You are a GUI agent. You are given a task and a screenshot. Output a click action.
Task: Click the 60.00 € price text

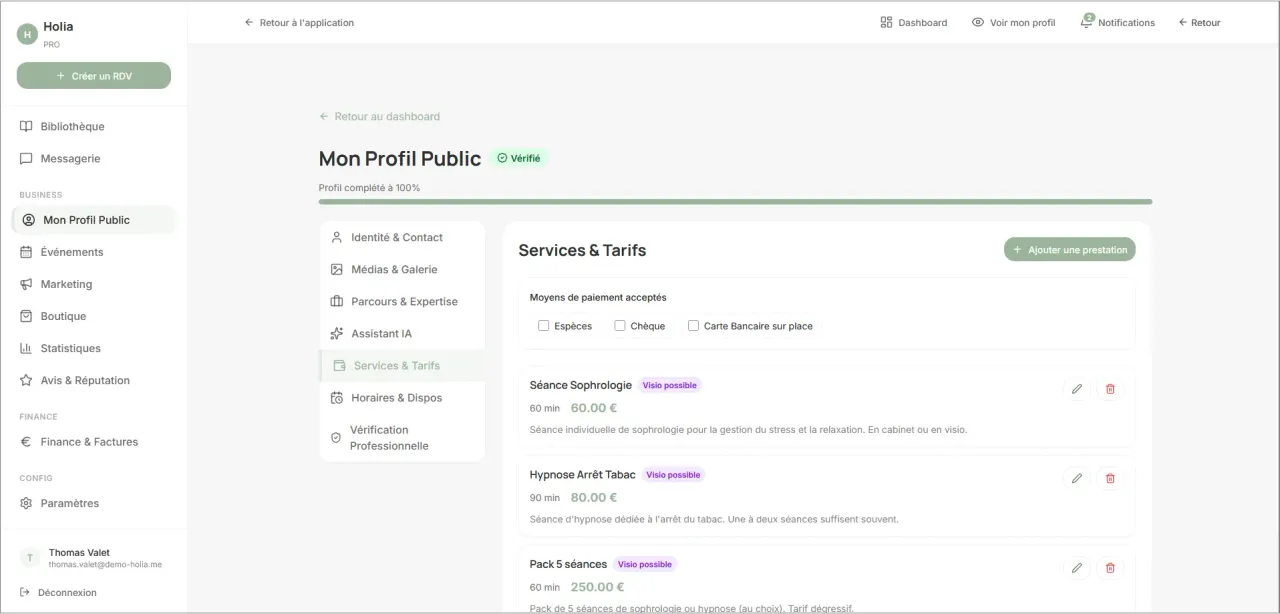[594, 408]
